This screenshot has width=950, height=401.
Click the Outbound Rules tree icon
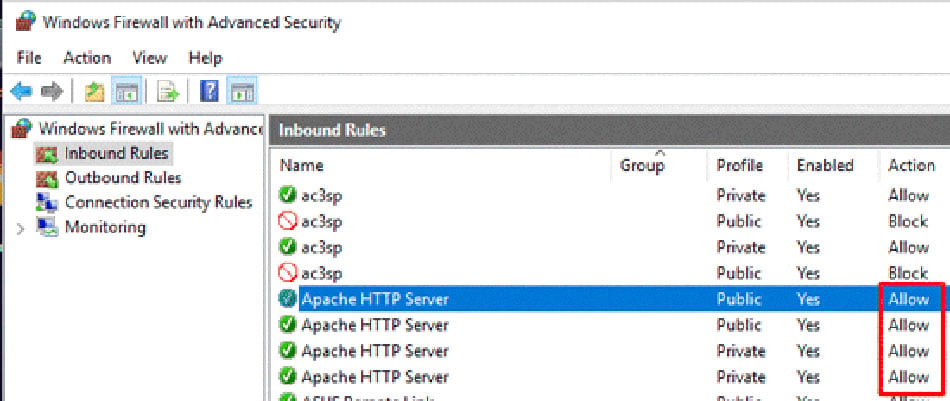[x=47, y=179]
